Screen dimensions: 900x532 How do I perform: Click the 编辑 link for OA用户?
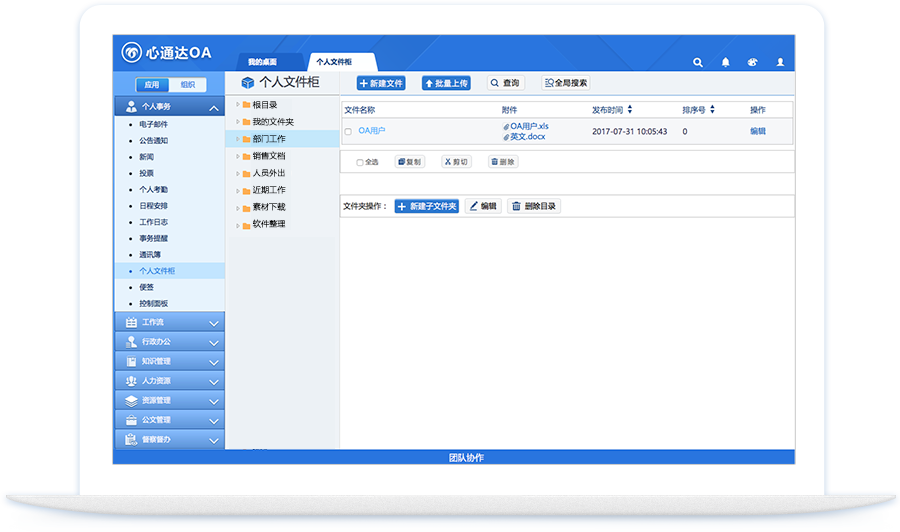pos(758,131)
